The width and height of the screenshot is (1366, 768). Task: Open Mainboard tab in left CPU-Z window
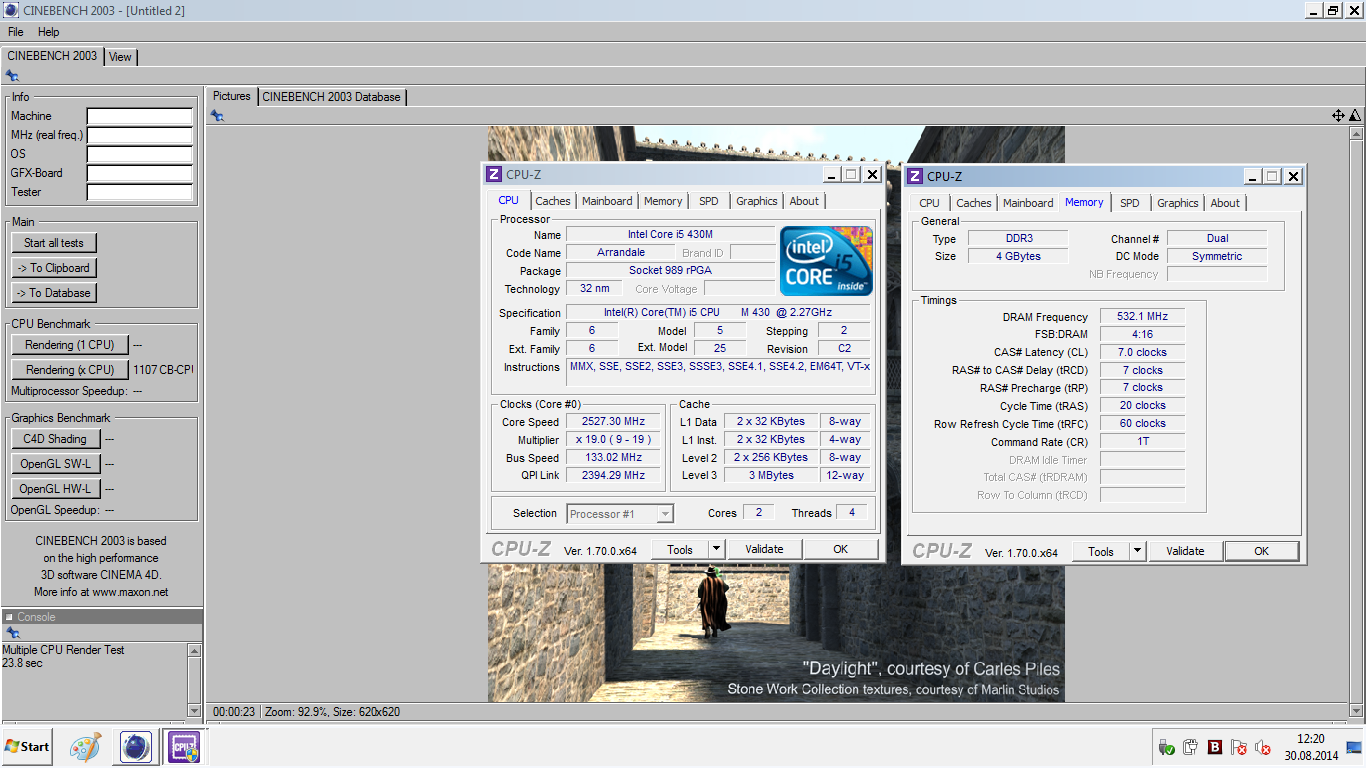pyautogui.click(x=607, y=201)
